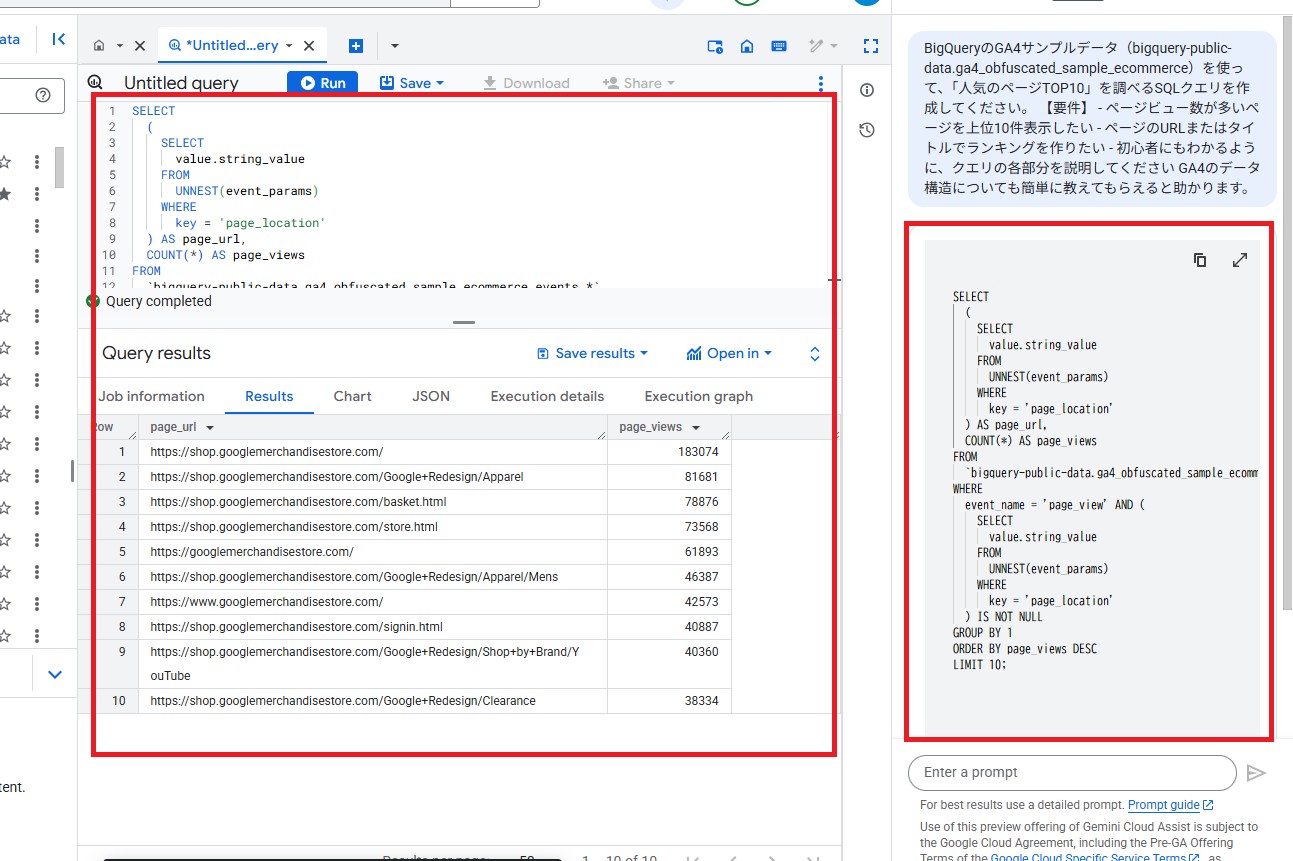This screenshot has height=861, width=1293.
Task: Click the house icon near the keyboard icon
Action: click(747, 46)
